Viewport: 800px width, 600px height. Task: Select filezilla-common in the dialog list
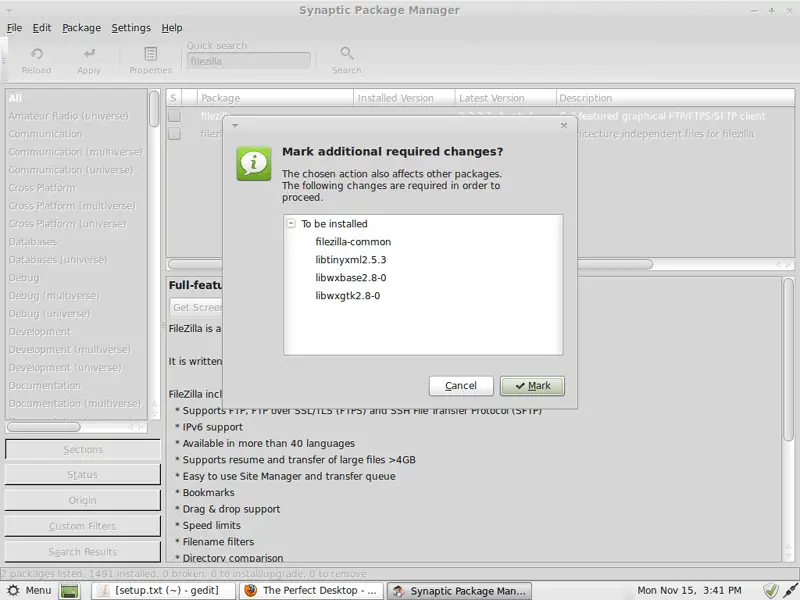tap(353, 242)
